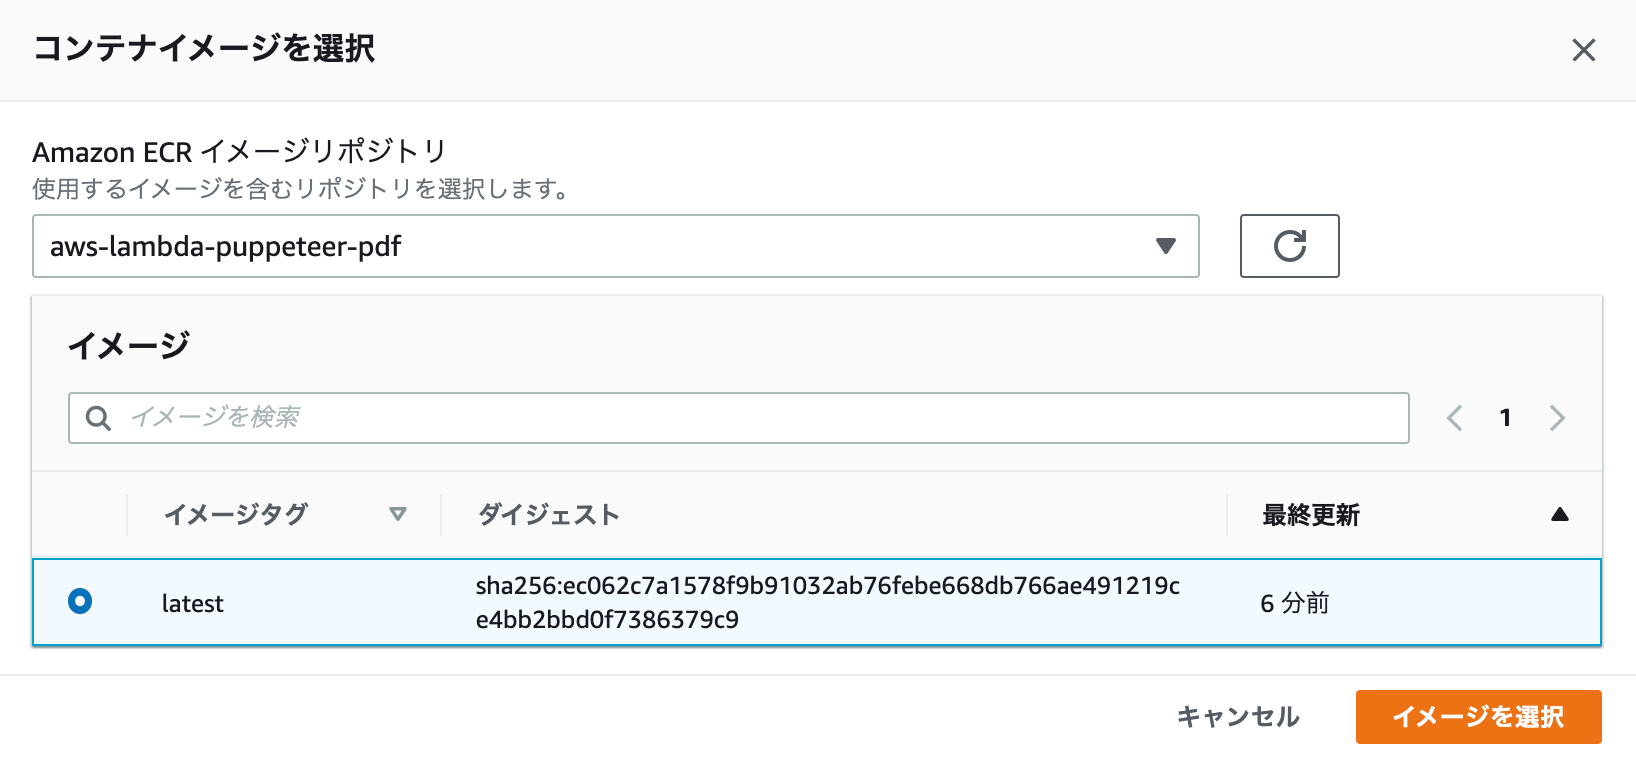This screenshot has height=760, width=1636.
Task: Click the ダイジェスト column header
Action: 549,514
